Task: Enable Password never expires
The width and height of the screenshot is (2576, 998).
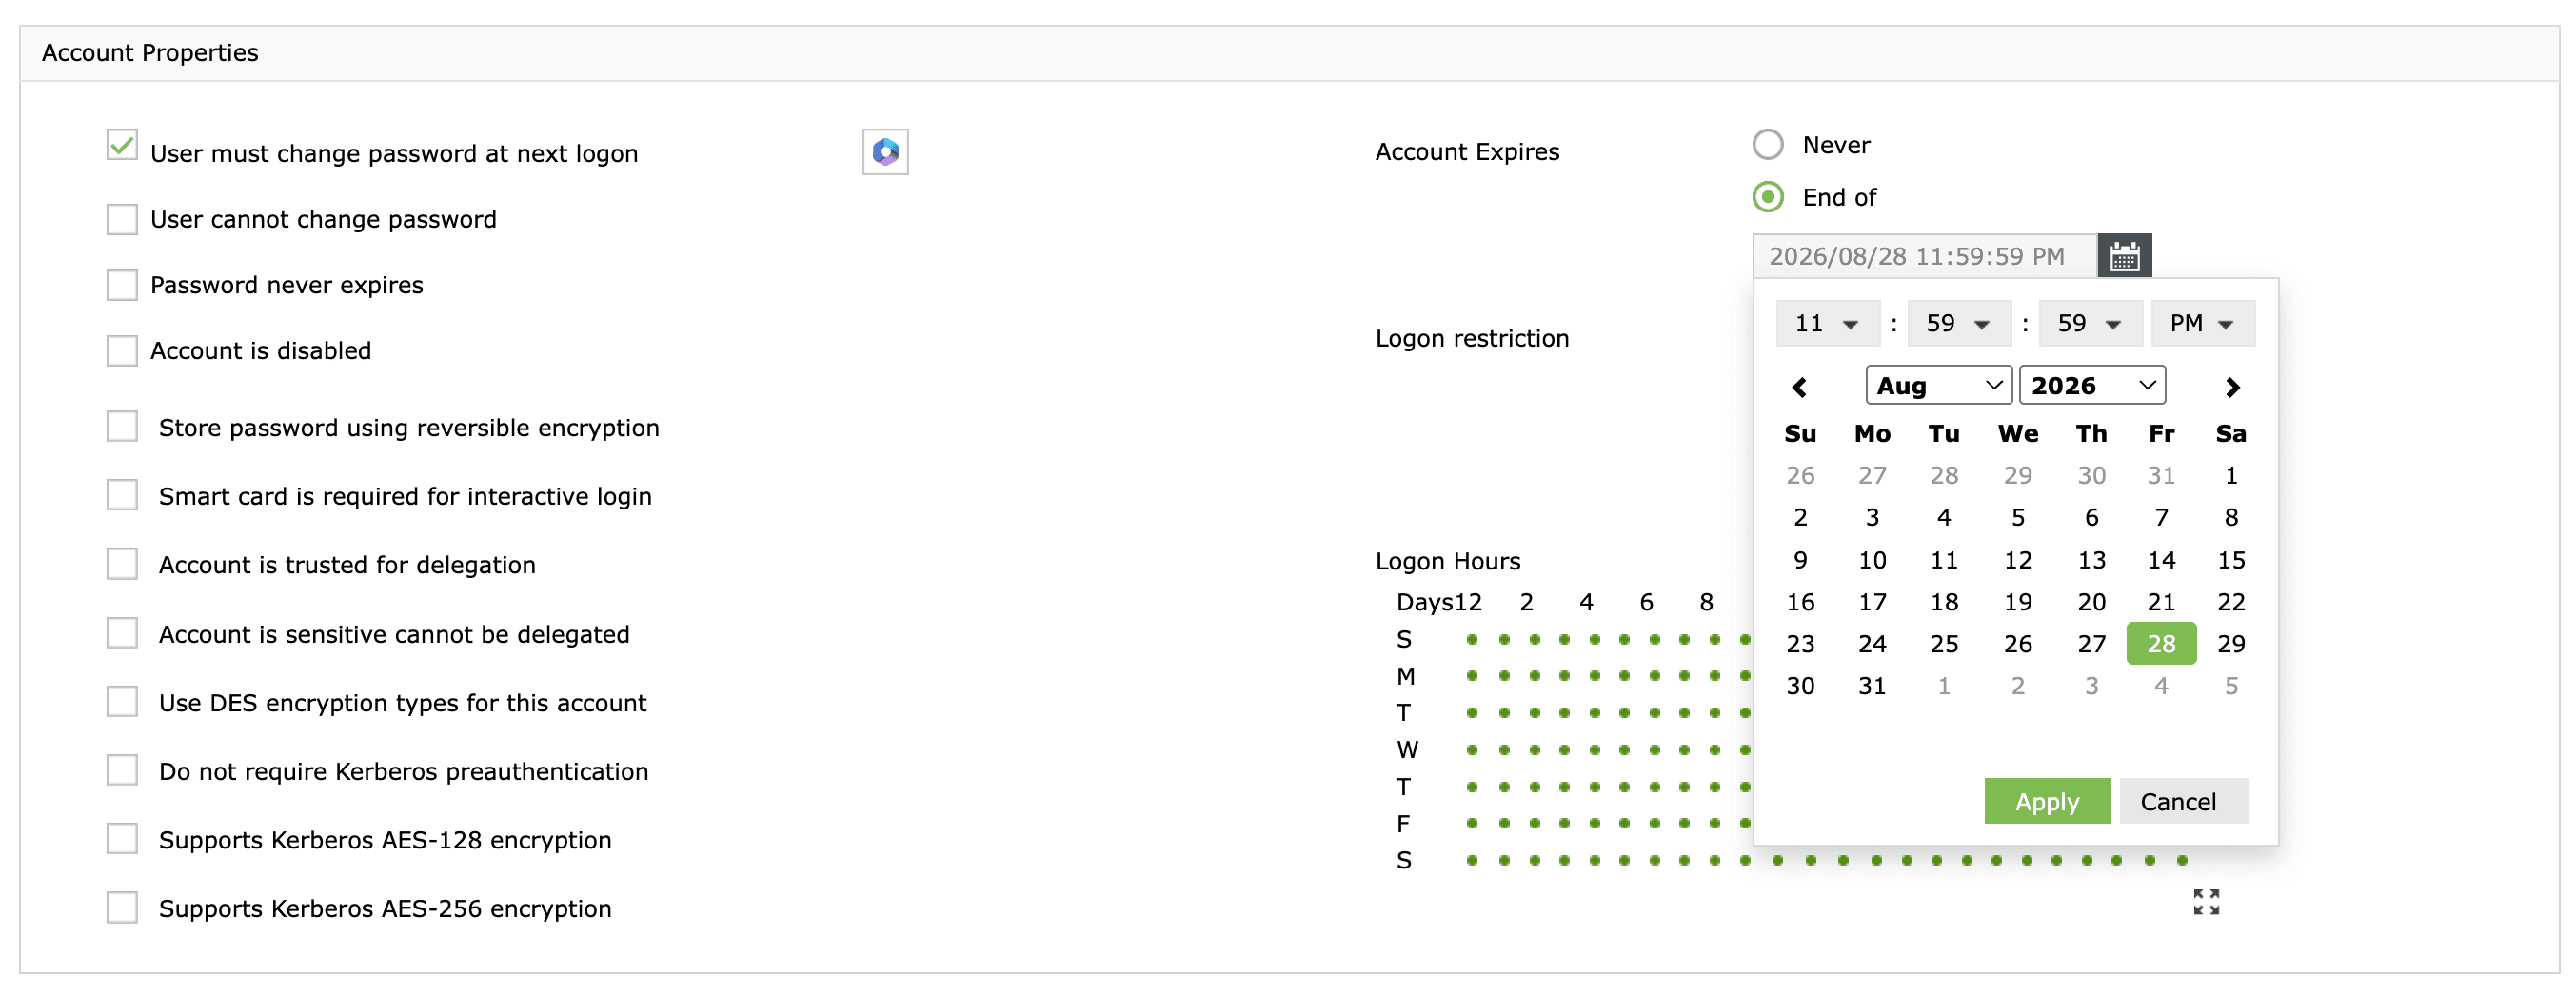Action: point(122,285)
